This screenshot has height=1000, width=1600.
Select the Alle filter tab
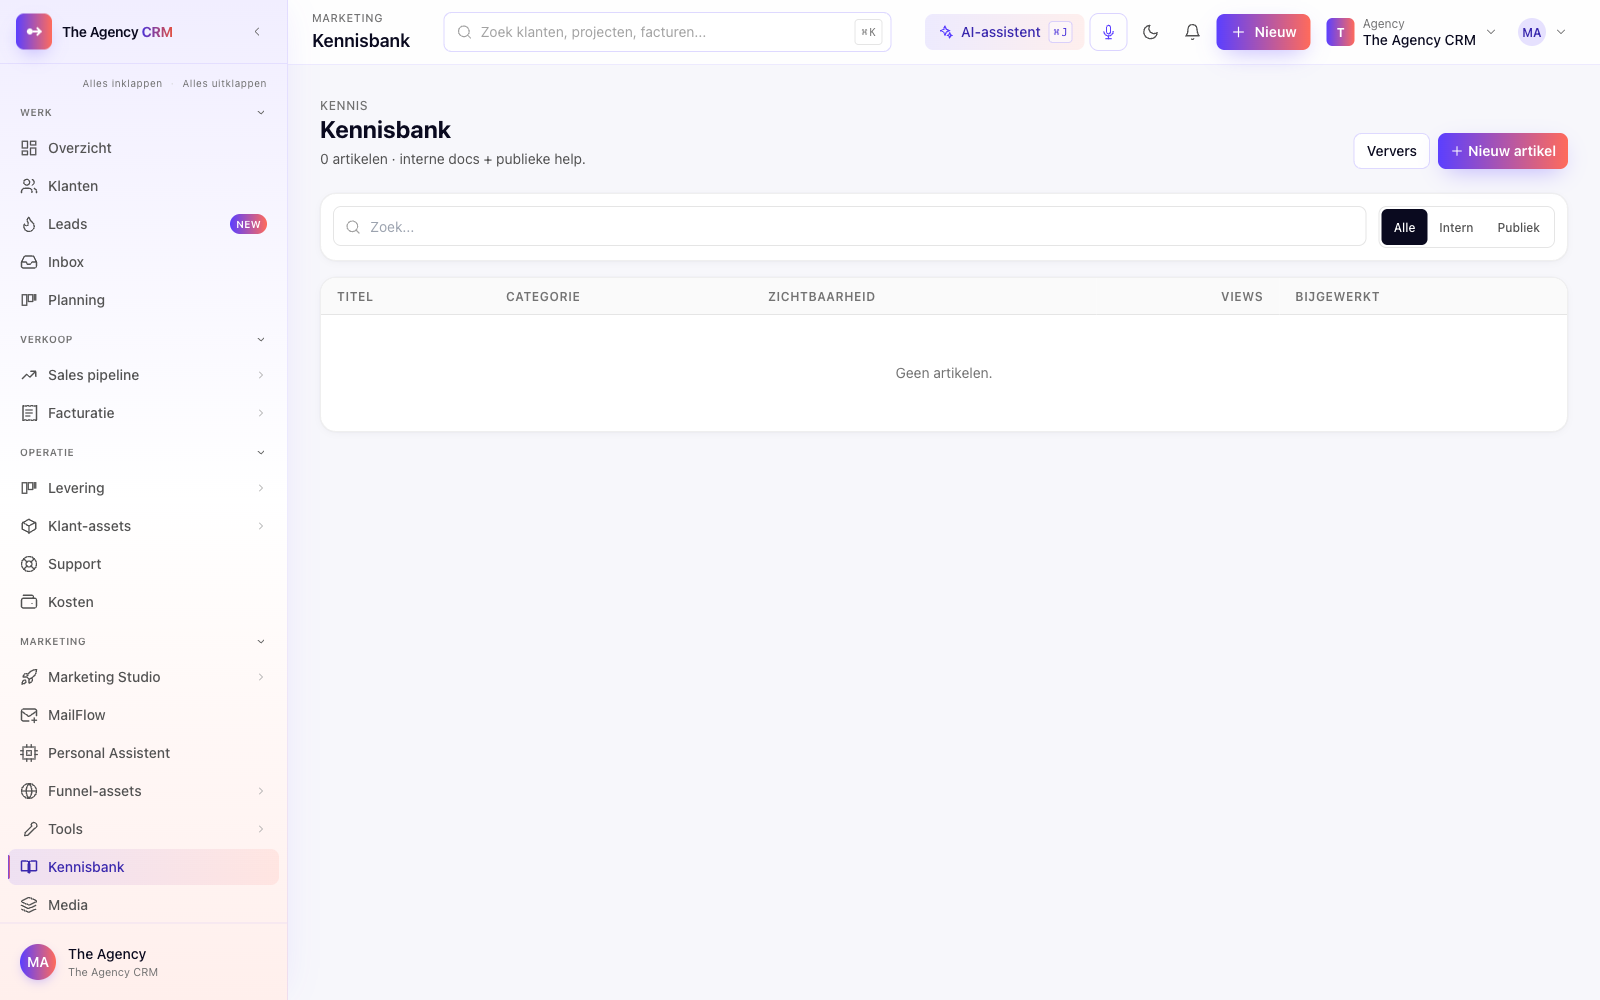point(1404,227)
